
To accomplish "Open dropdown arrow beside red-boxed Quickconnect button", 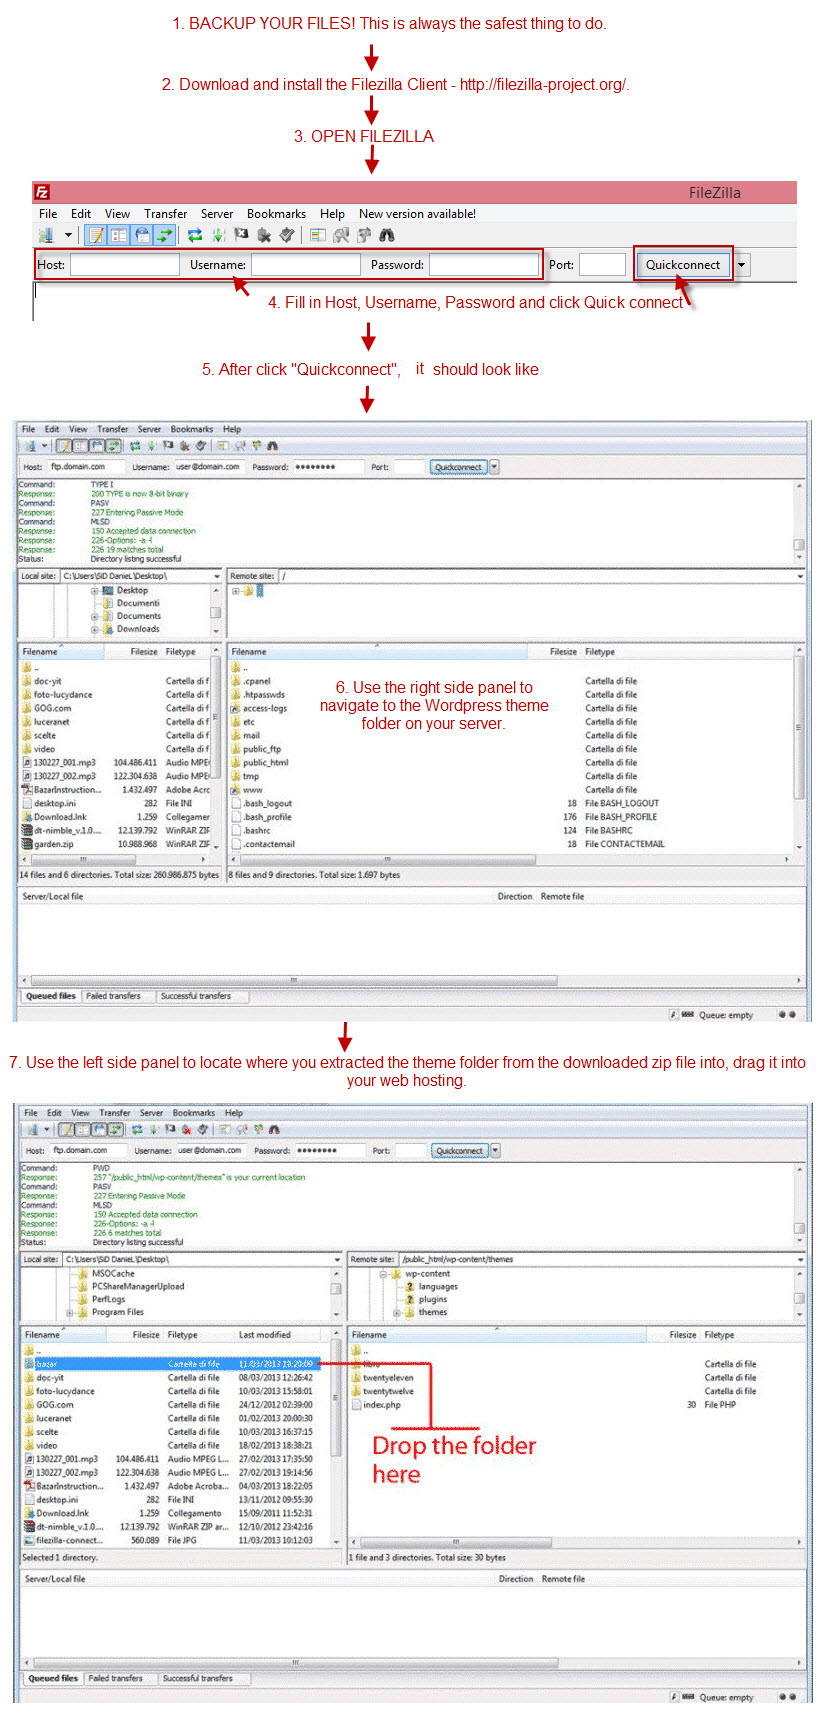I will [x=742, y=265].
